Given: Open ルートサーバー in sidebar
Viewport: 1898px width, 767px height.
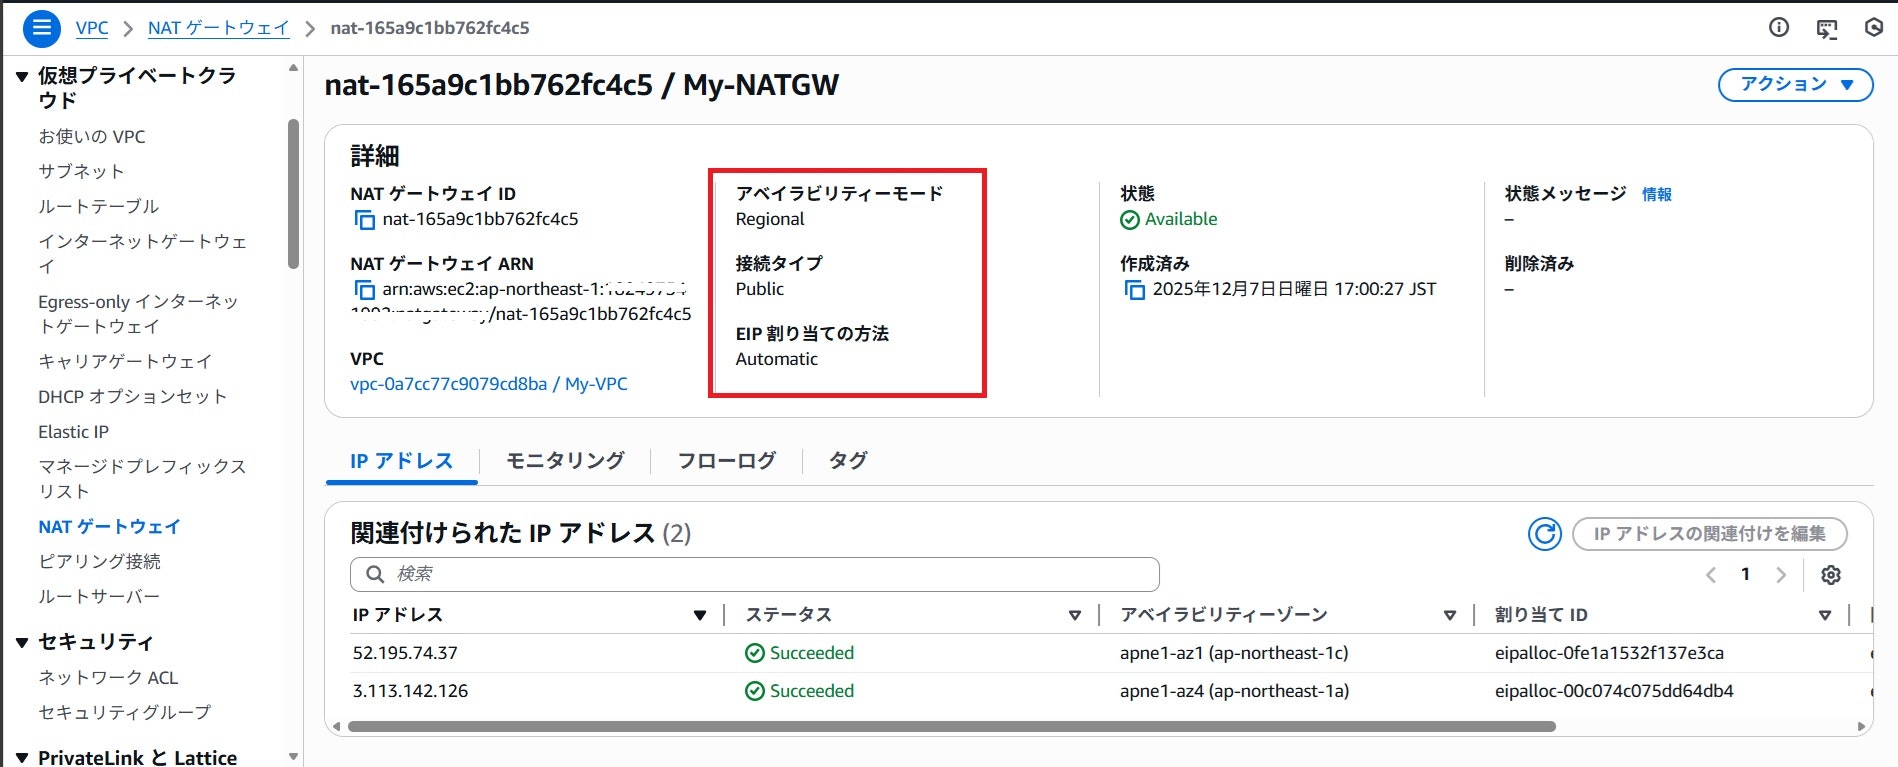Looking at the screenshot, I should (x=99, y=597).
